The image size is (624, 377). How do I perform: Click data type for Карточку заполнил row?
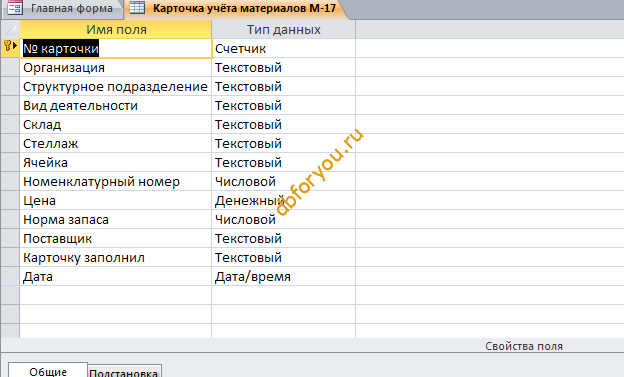pyautogui.click(x=283, y=258)
